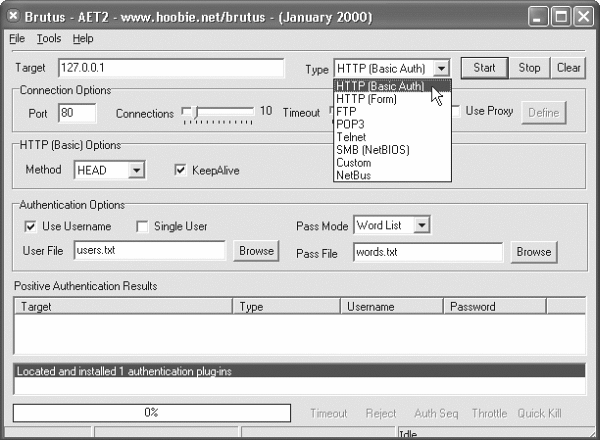Screen dimensions: 600x440
Task: Open the Type dropdown arrow
Action: click(443, 68)
